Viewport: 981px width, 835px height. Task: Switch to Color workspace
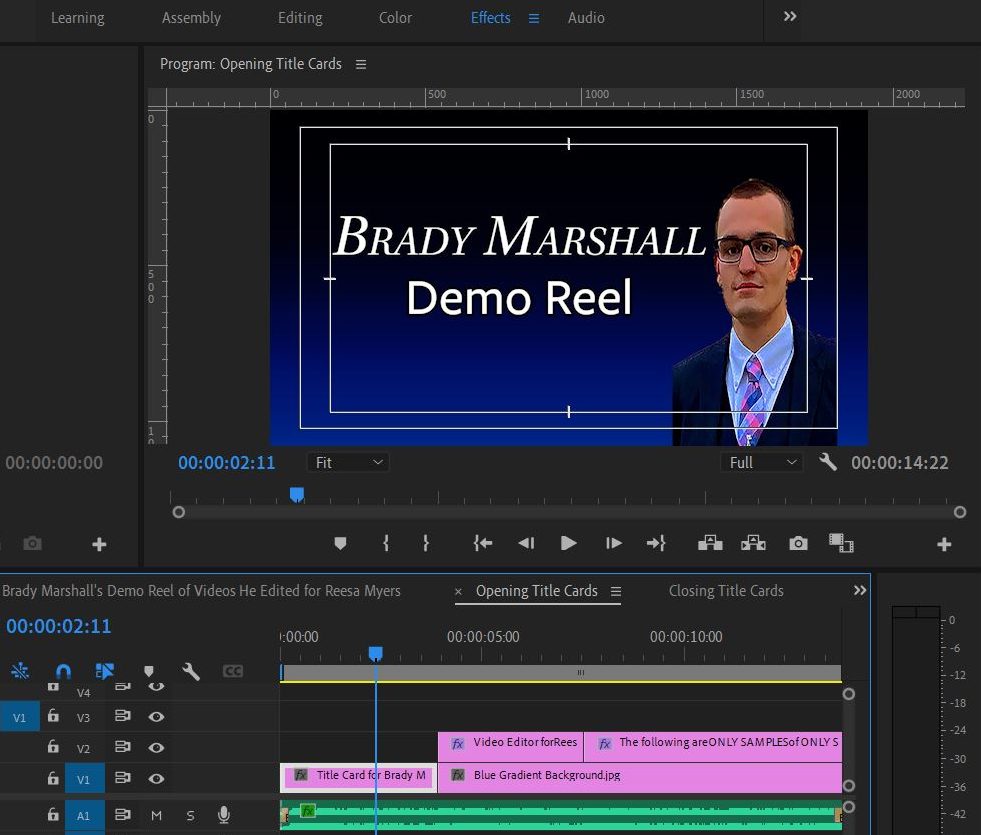(395, 18)
